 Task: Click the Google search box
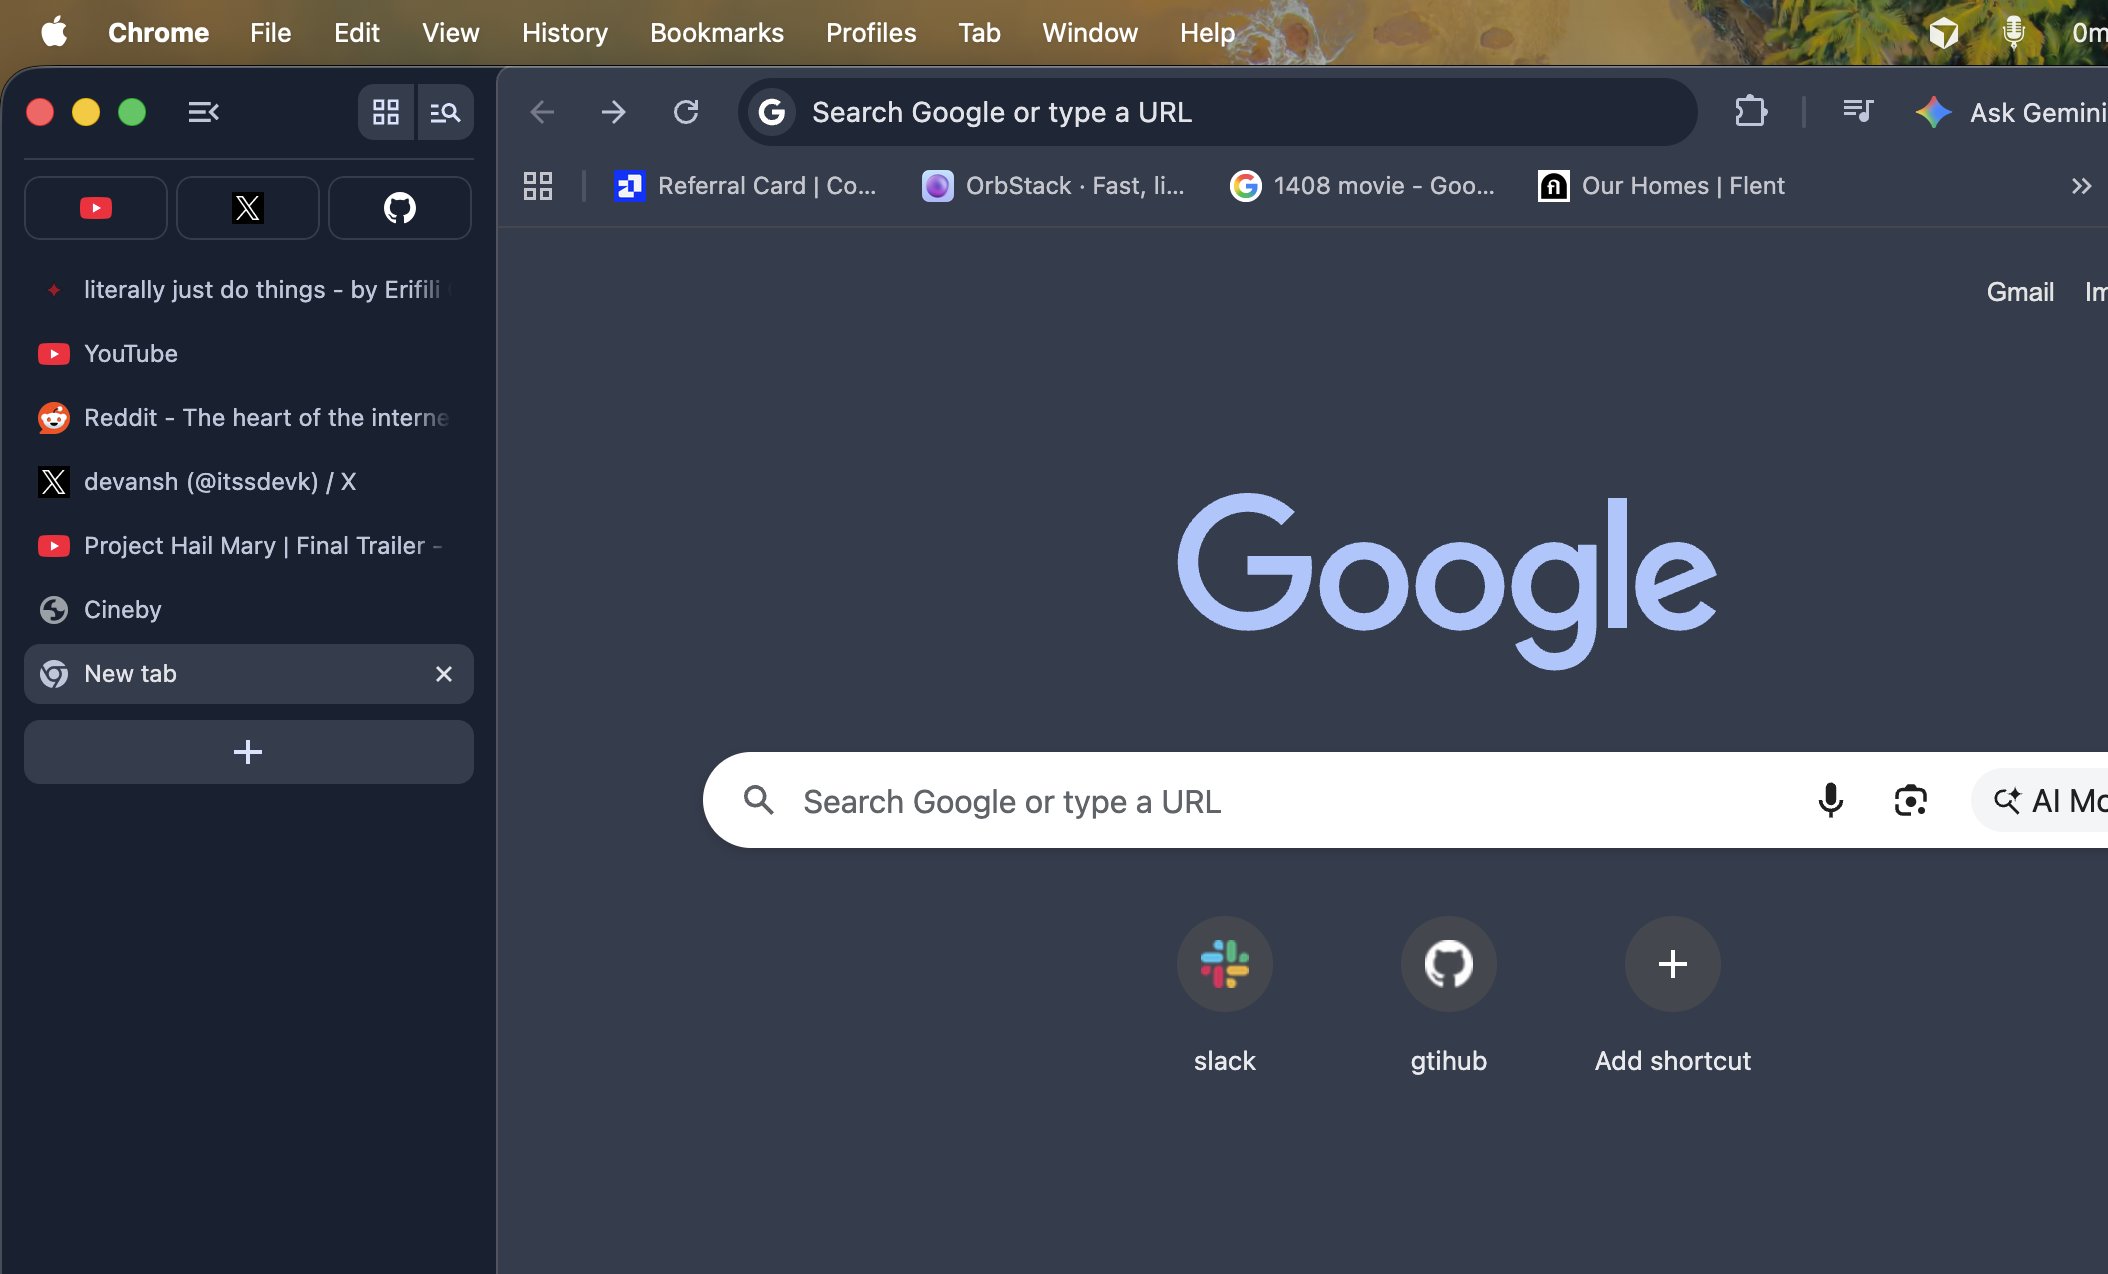click(x=1200, y=801)
